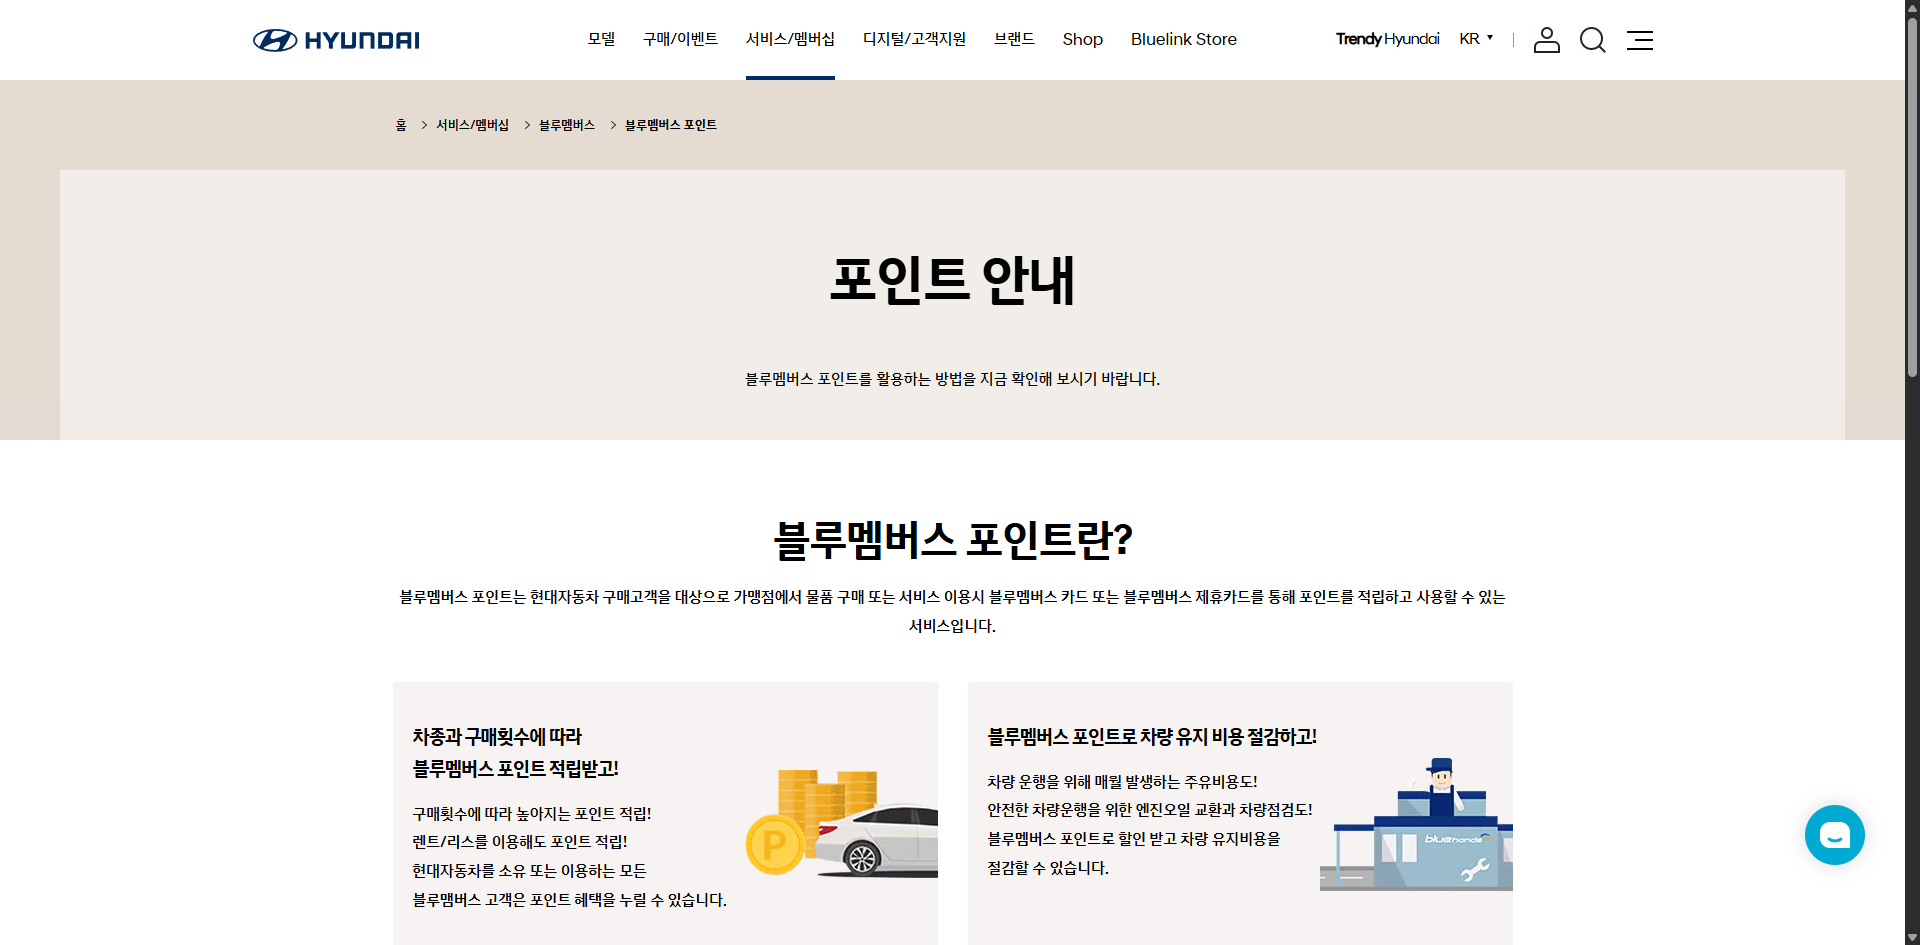Open the KR language dropdown
The width and height of the screenshot is (1920, 945).
coord(1475,38)
